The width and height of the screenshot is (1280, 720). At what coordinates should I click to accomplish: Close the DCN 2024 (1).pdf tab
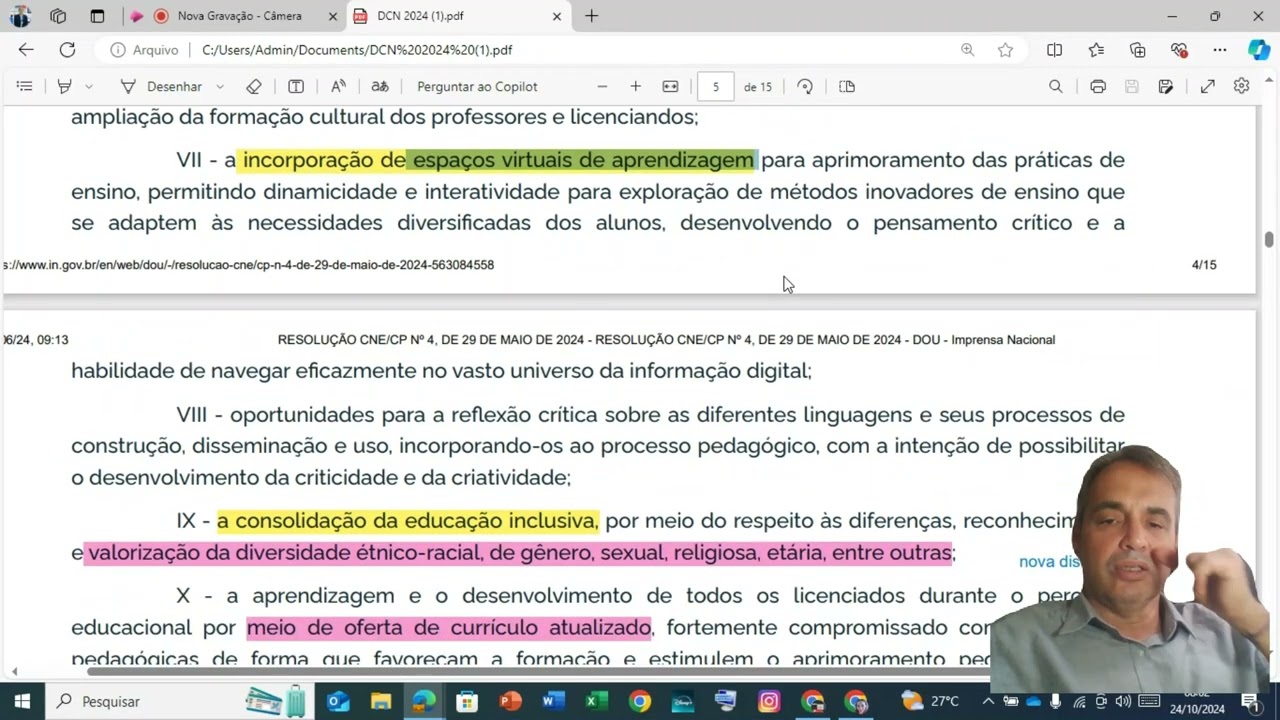[557, 16]
